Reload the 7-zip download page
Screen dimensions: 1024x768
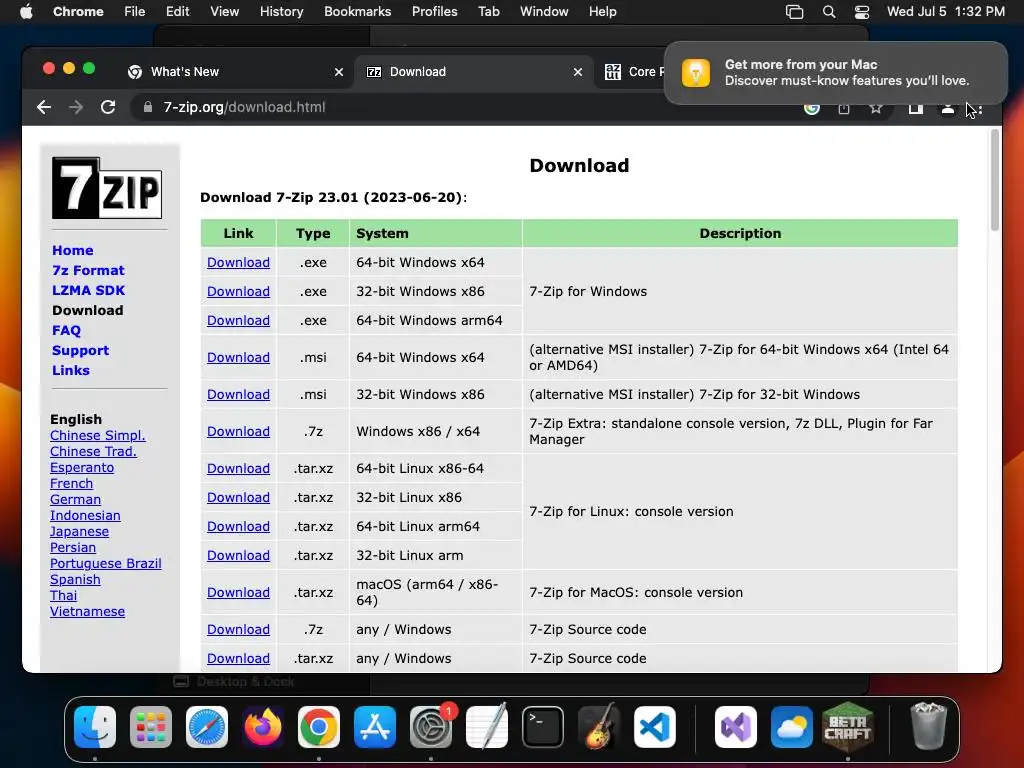[108, 107]
